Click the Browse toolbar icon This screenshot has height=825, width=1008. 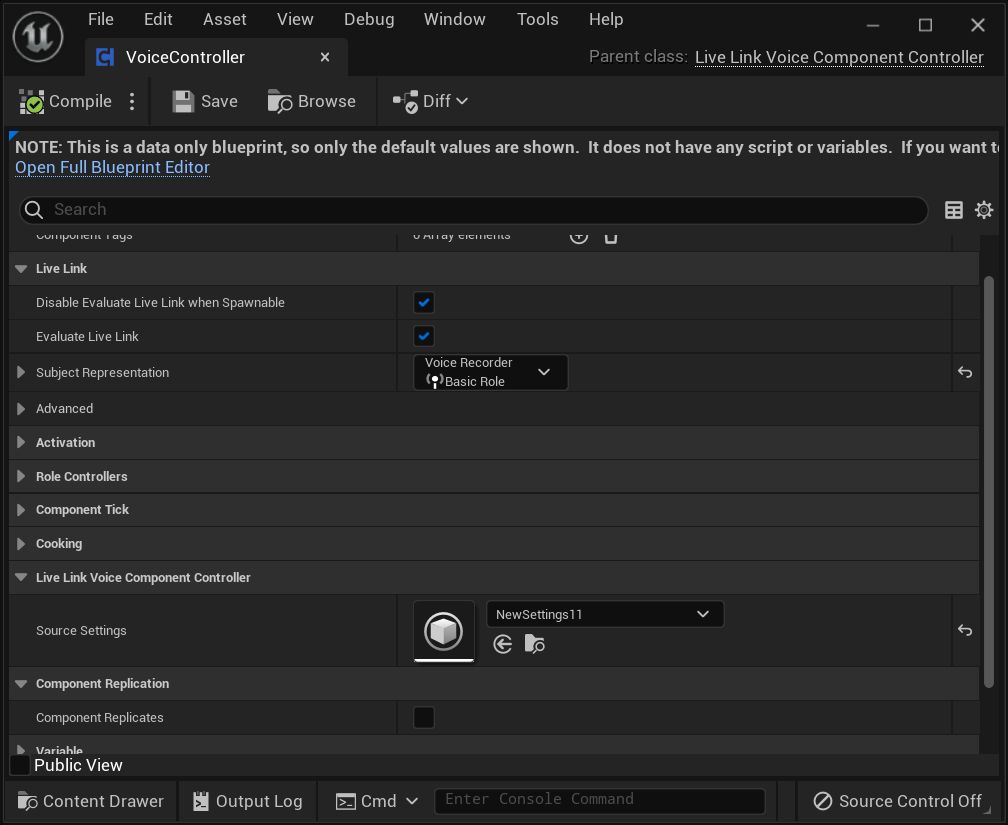(x=311, y=101)
